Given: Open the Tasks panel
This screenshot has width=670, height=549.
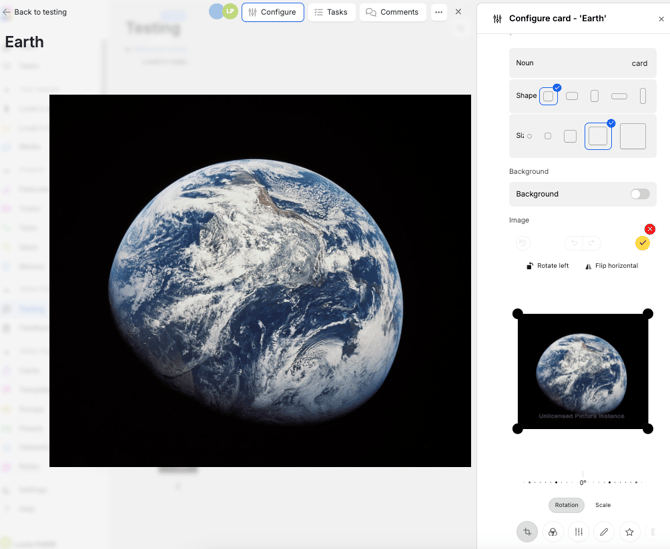Looking at the screenshot, I should (x=330, y=12).
